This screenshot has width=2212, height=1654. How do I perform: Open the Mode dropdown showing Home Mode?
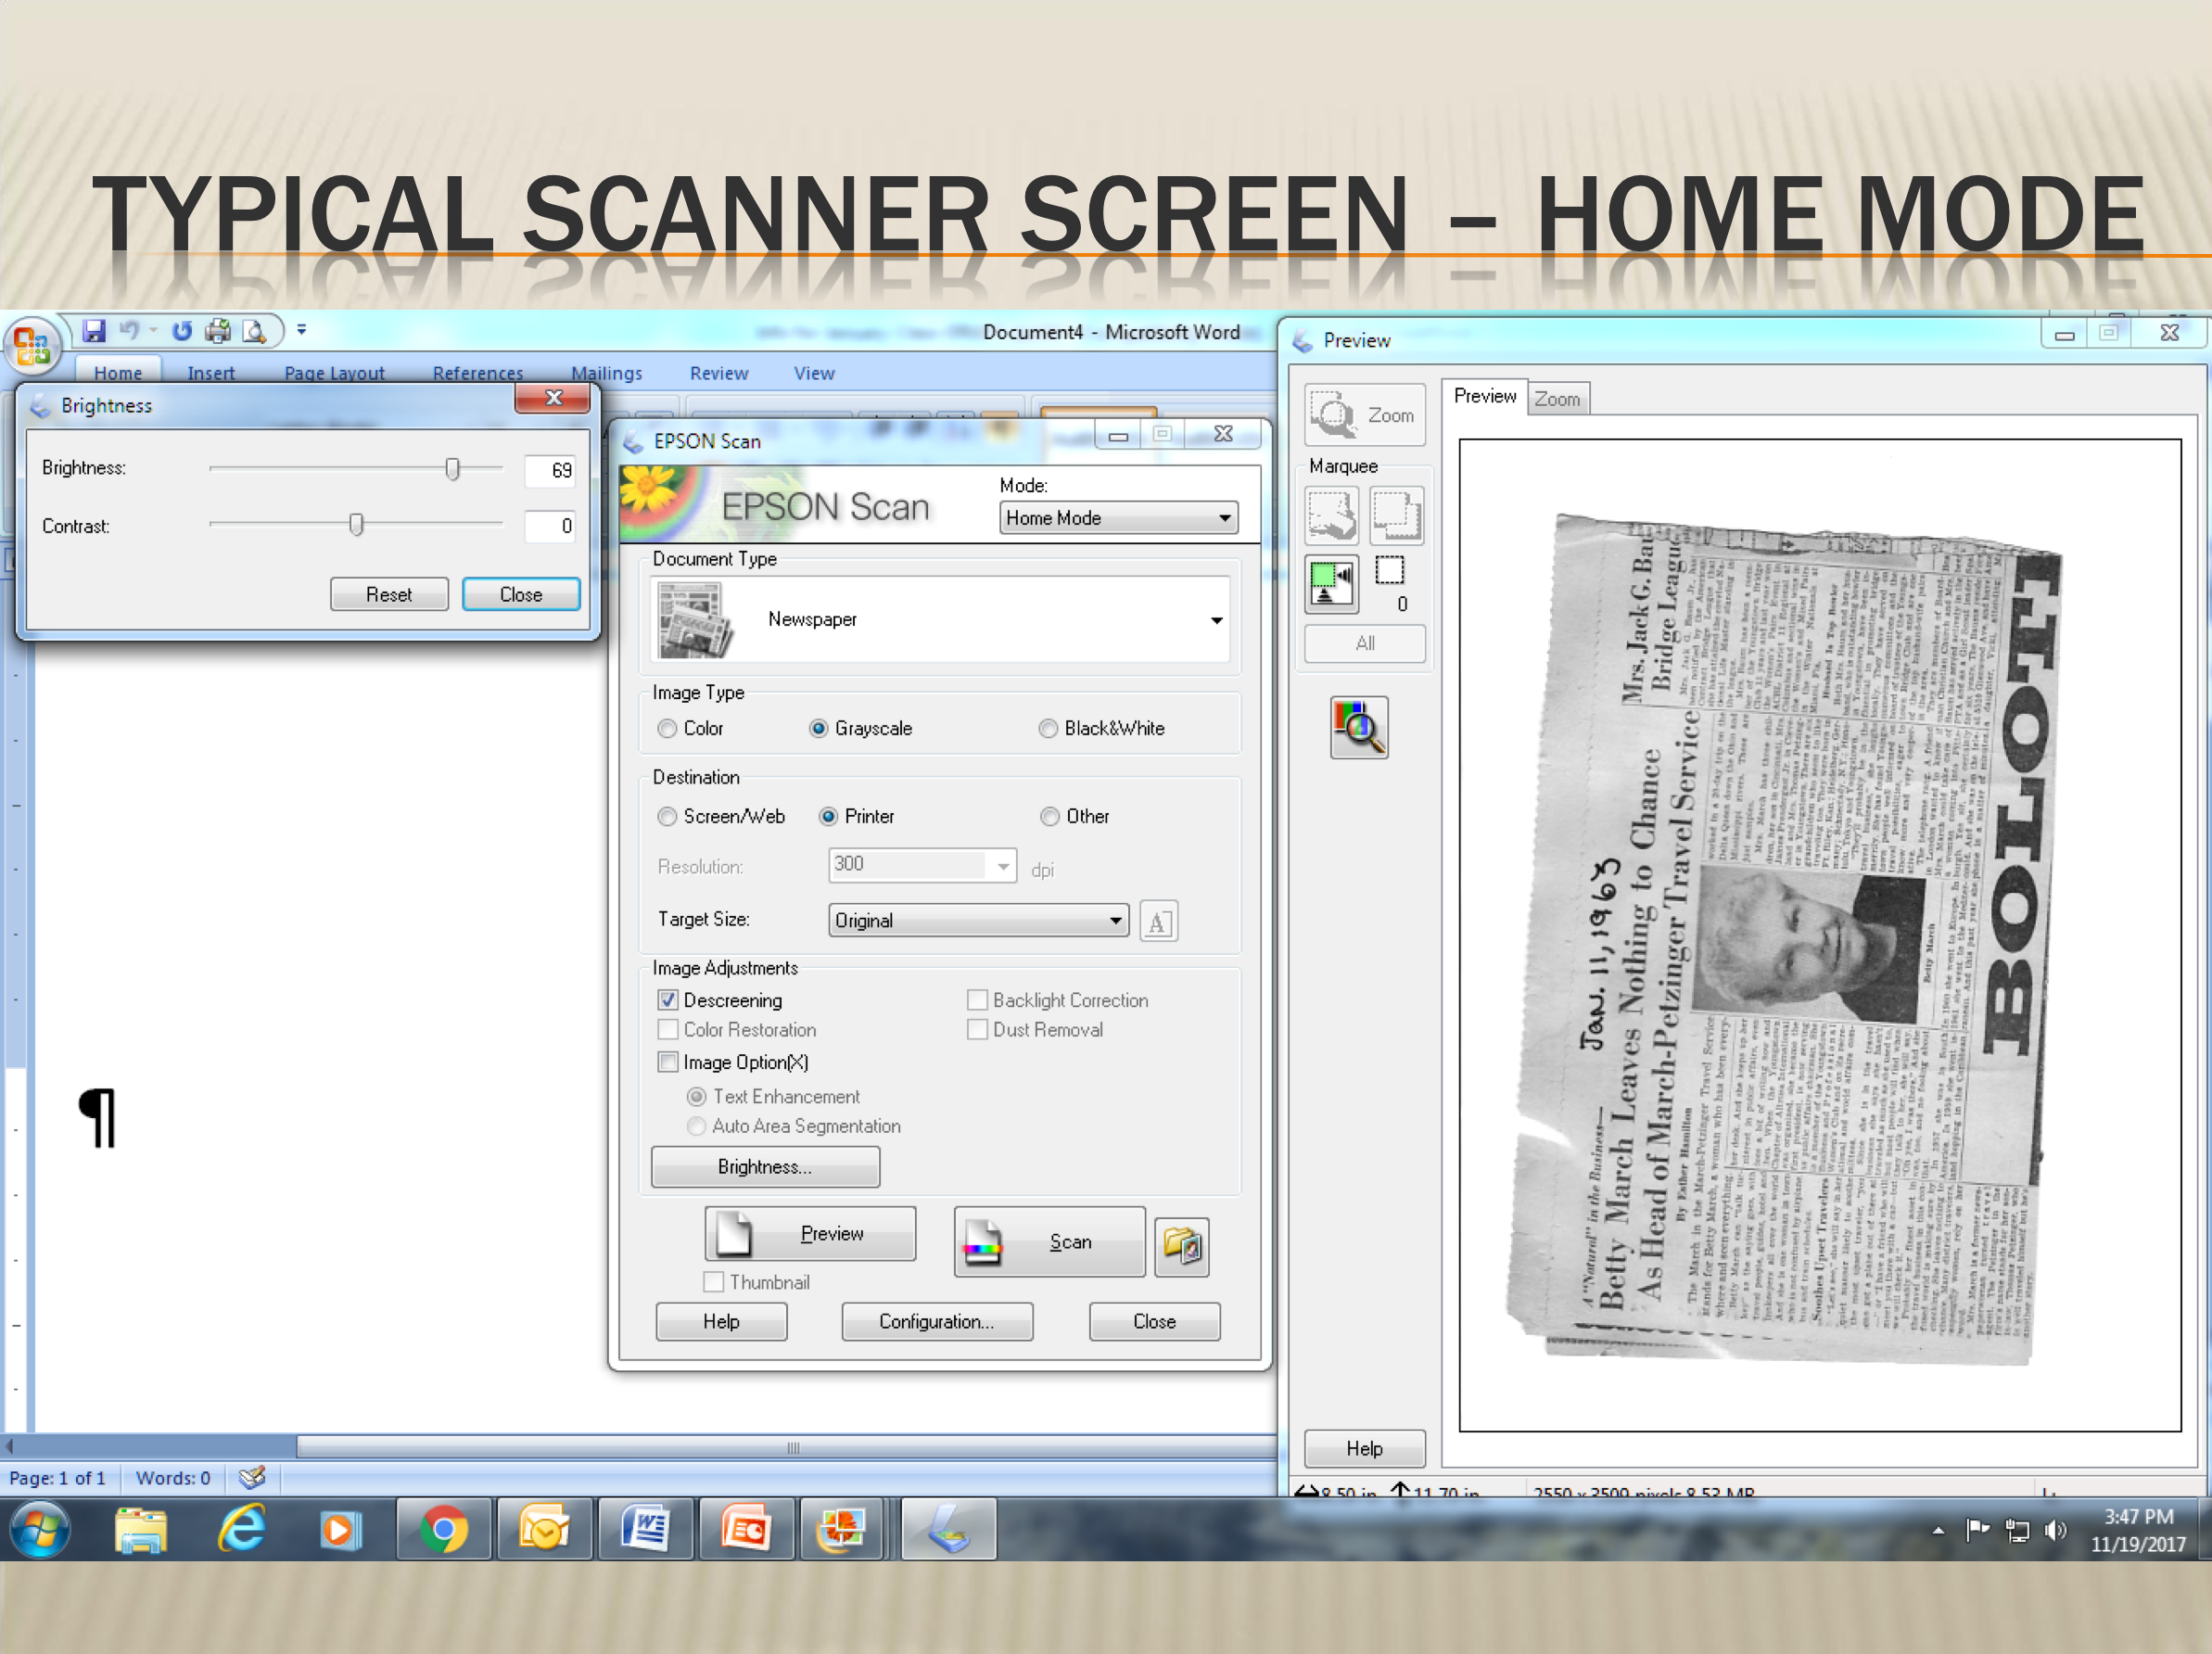[1118, 518]
